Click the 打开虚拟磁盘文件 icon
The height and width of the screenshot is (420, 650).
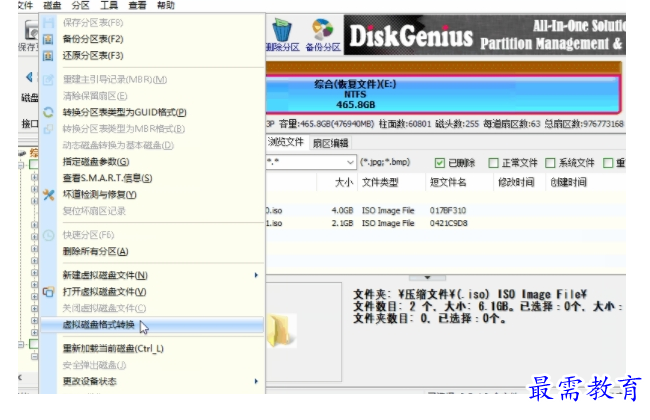click(x=48, y=292)
